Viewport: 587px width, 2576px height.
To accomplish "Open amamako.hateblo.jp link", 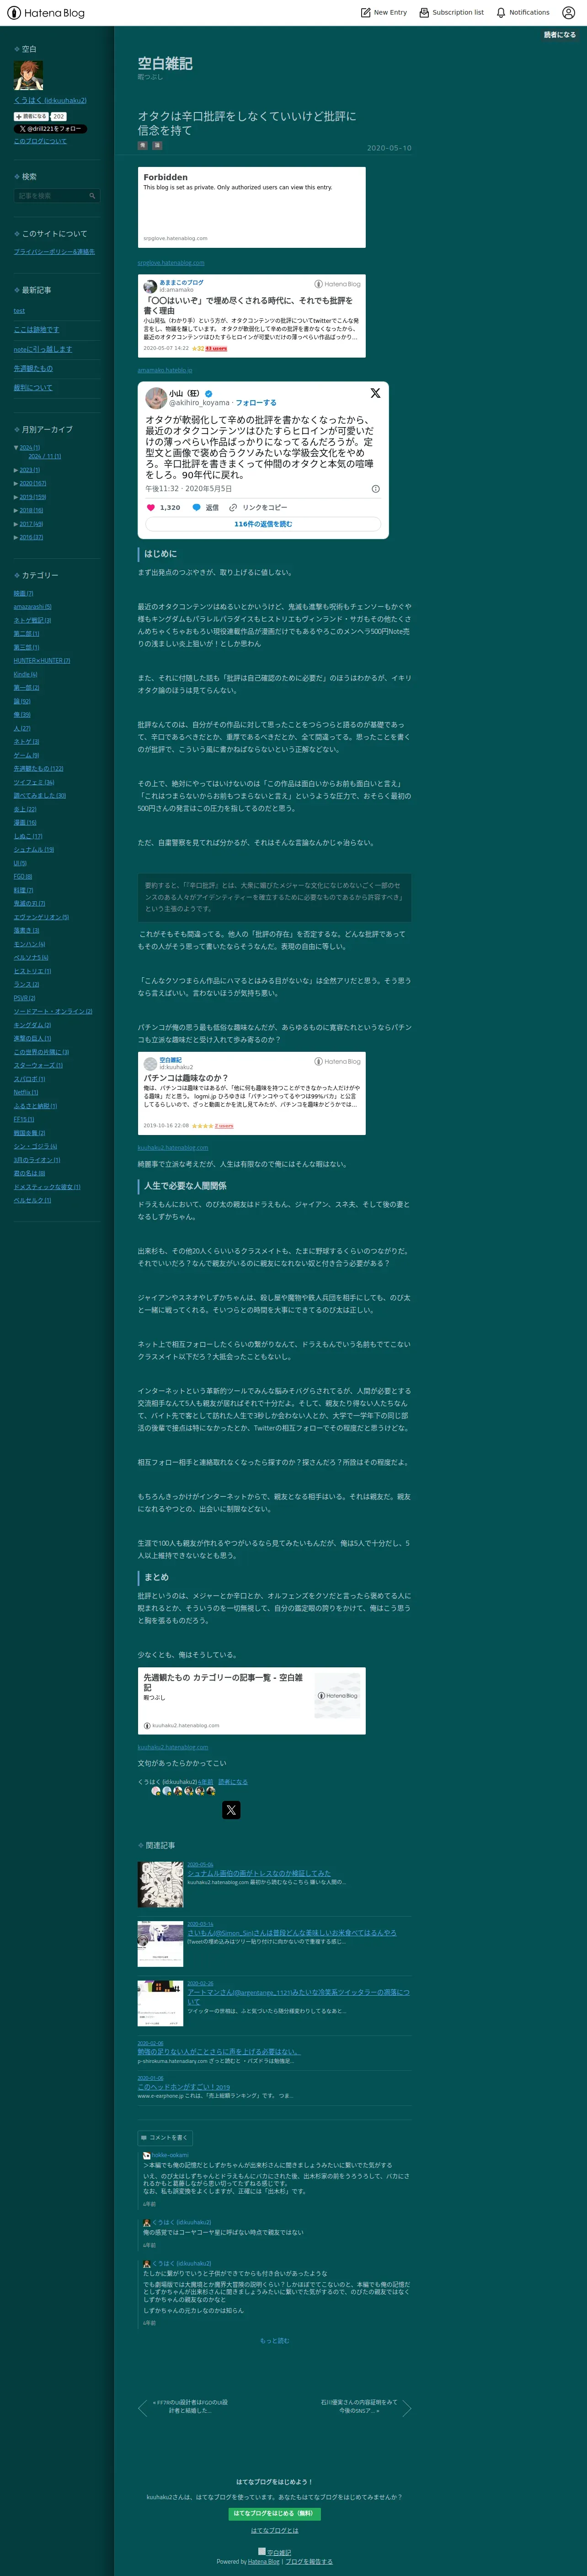I will coord(165,370).
